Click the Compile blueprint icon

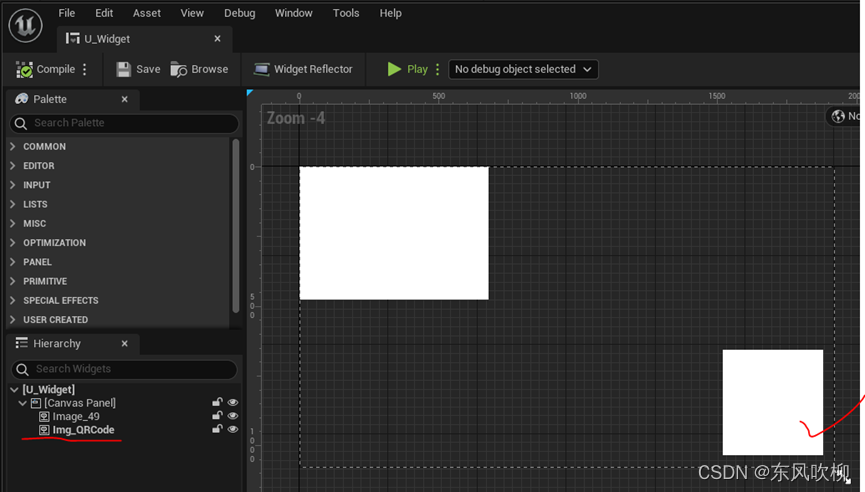pos(24,69)
